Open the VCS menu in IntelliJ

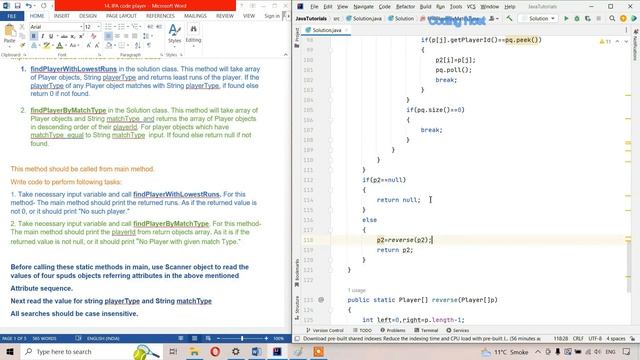pyautogui.click(x=471, y=7)
